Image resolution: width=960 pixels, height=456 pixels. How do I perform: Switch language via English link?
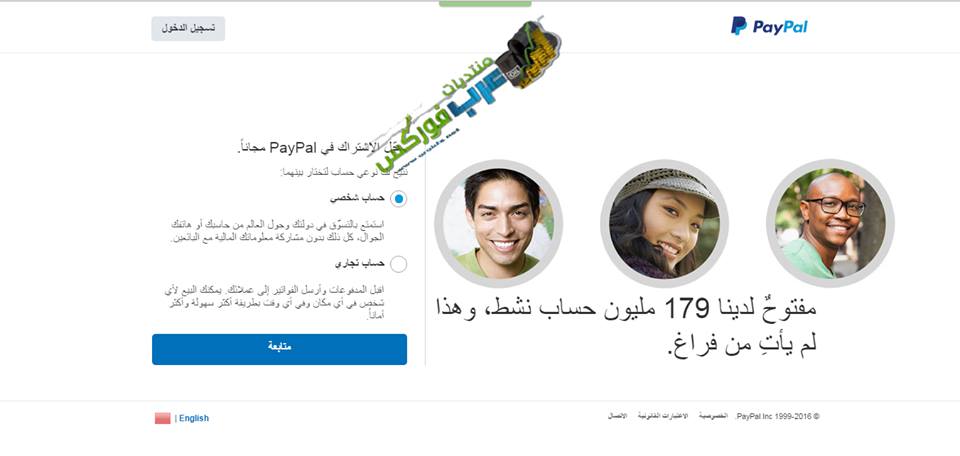[x=194, y=418]
